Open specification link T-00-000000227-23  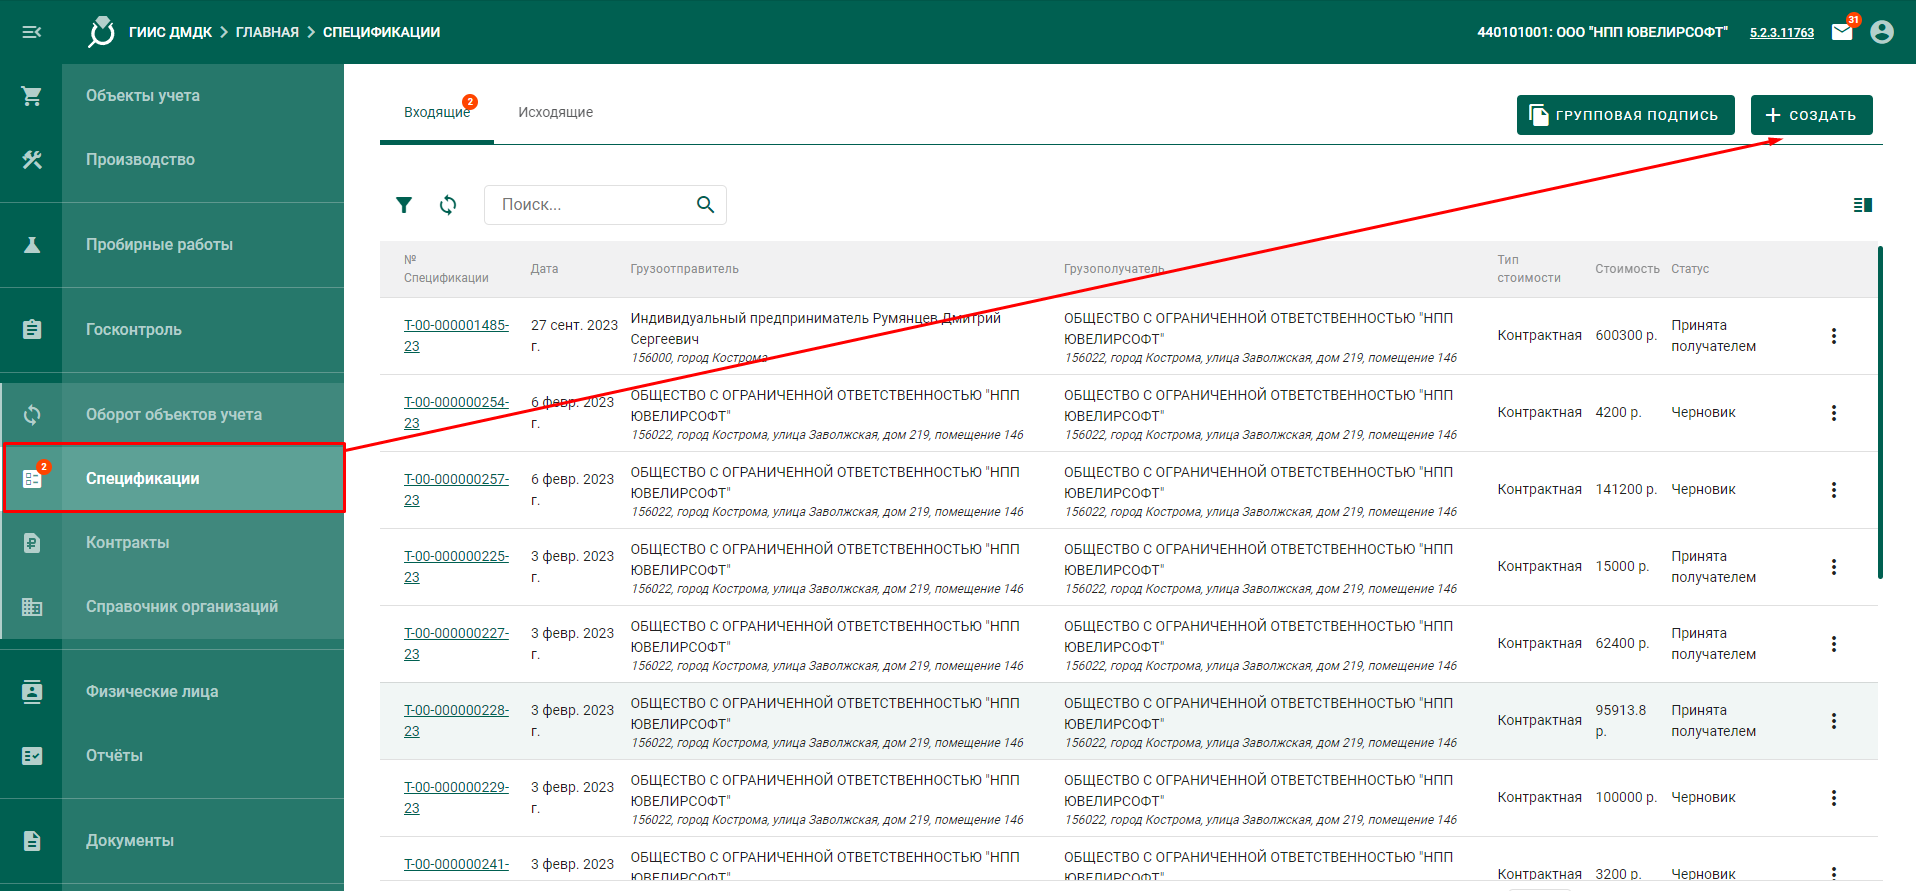click(456, 644)
